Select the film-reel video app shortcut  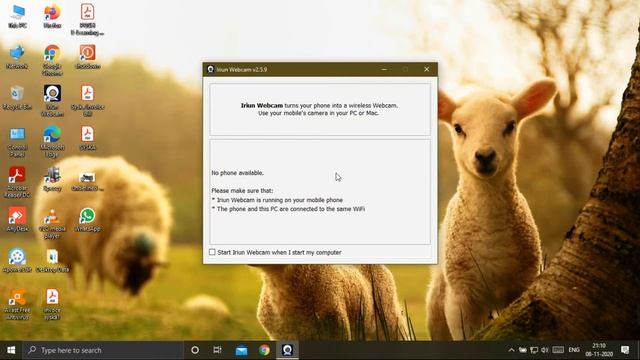click(x=17, y=260)
